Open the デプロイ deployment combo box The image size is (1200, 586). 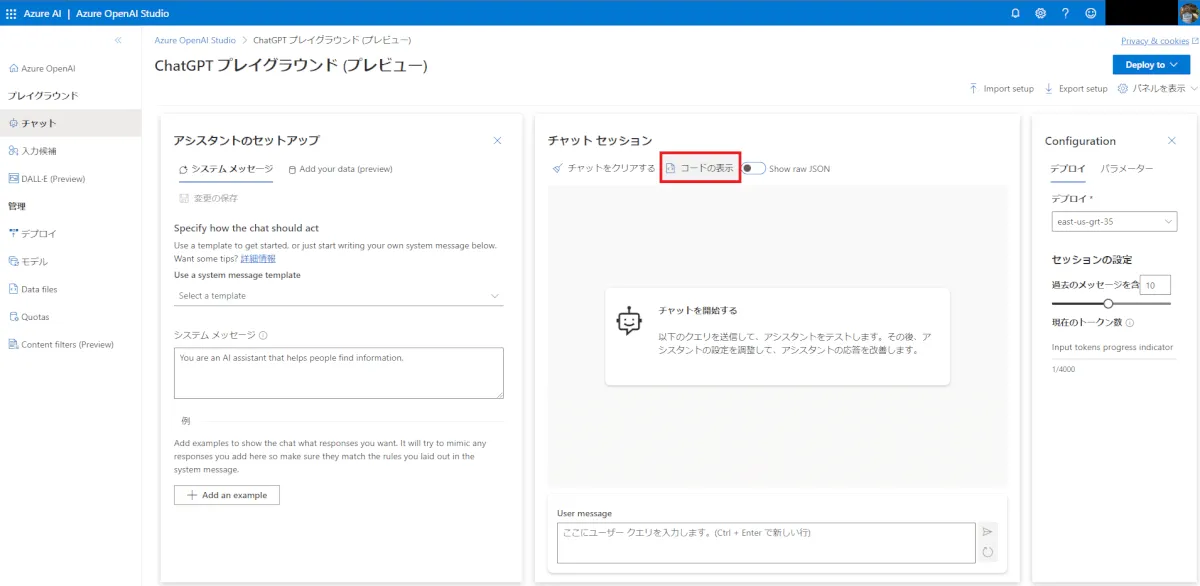tap(1114, 221)
